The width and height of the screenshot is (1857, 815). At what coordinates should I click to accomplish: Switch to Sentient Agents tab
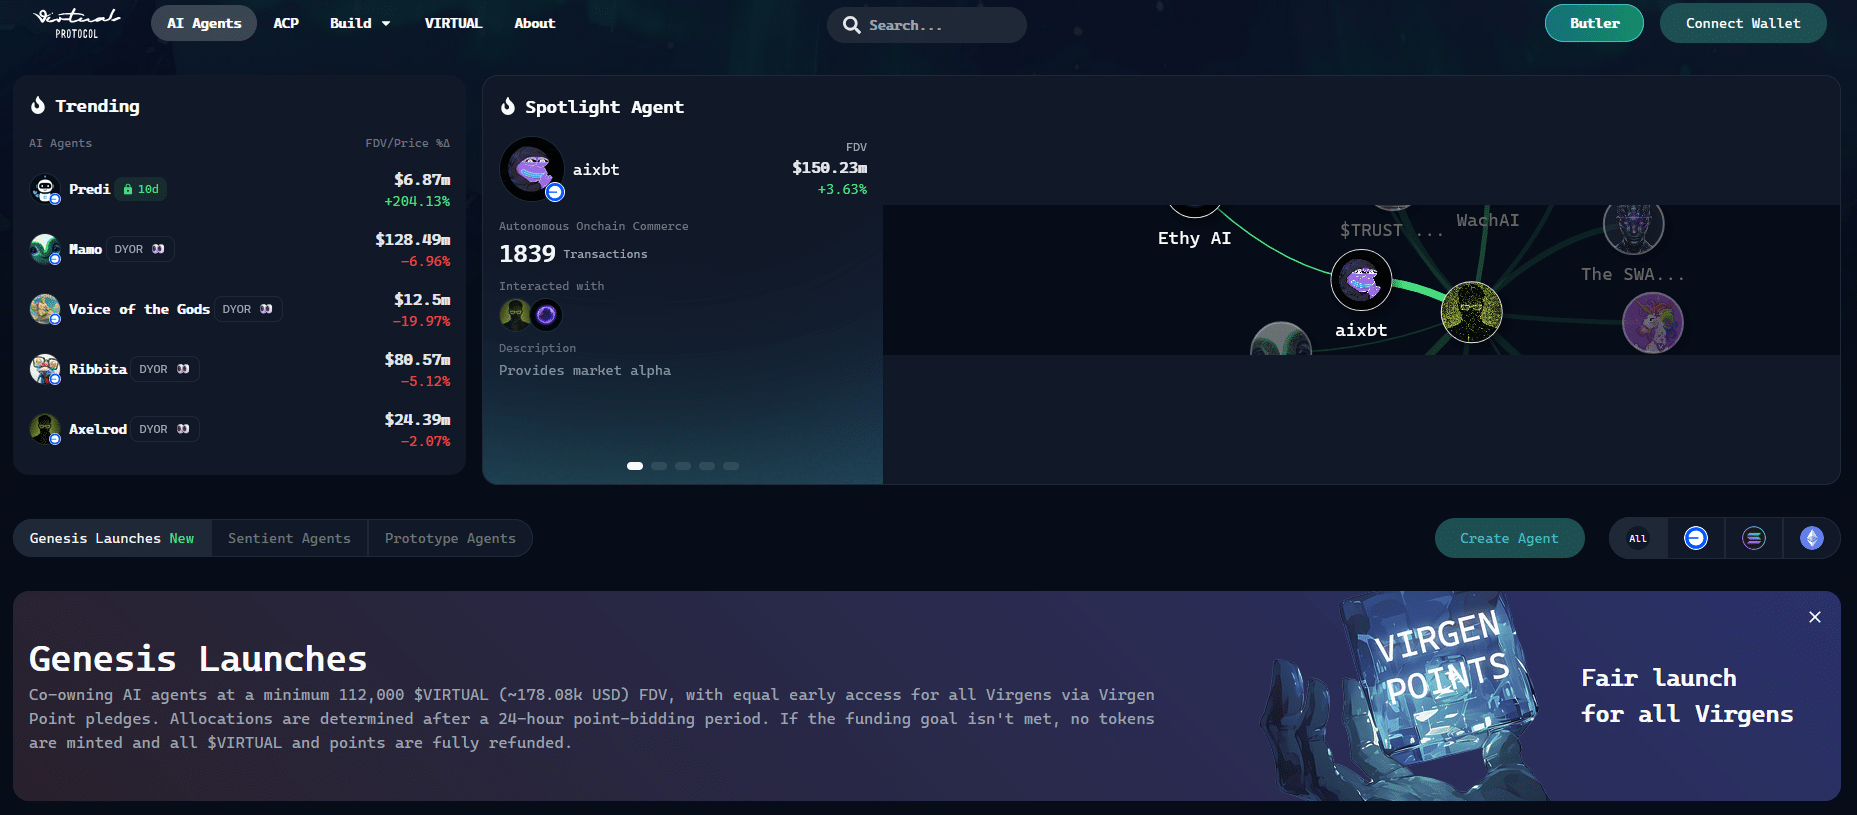[x=289, y=538]
